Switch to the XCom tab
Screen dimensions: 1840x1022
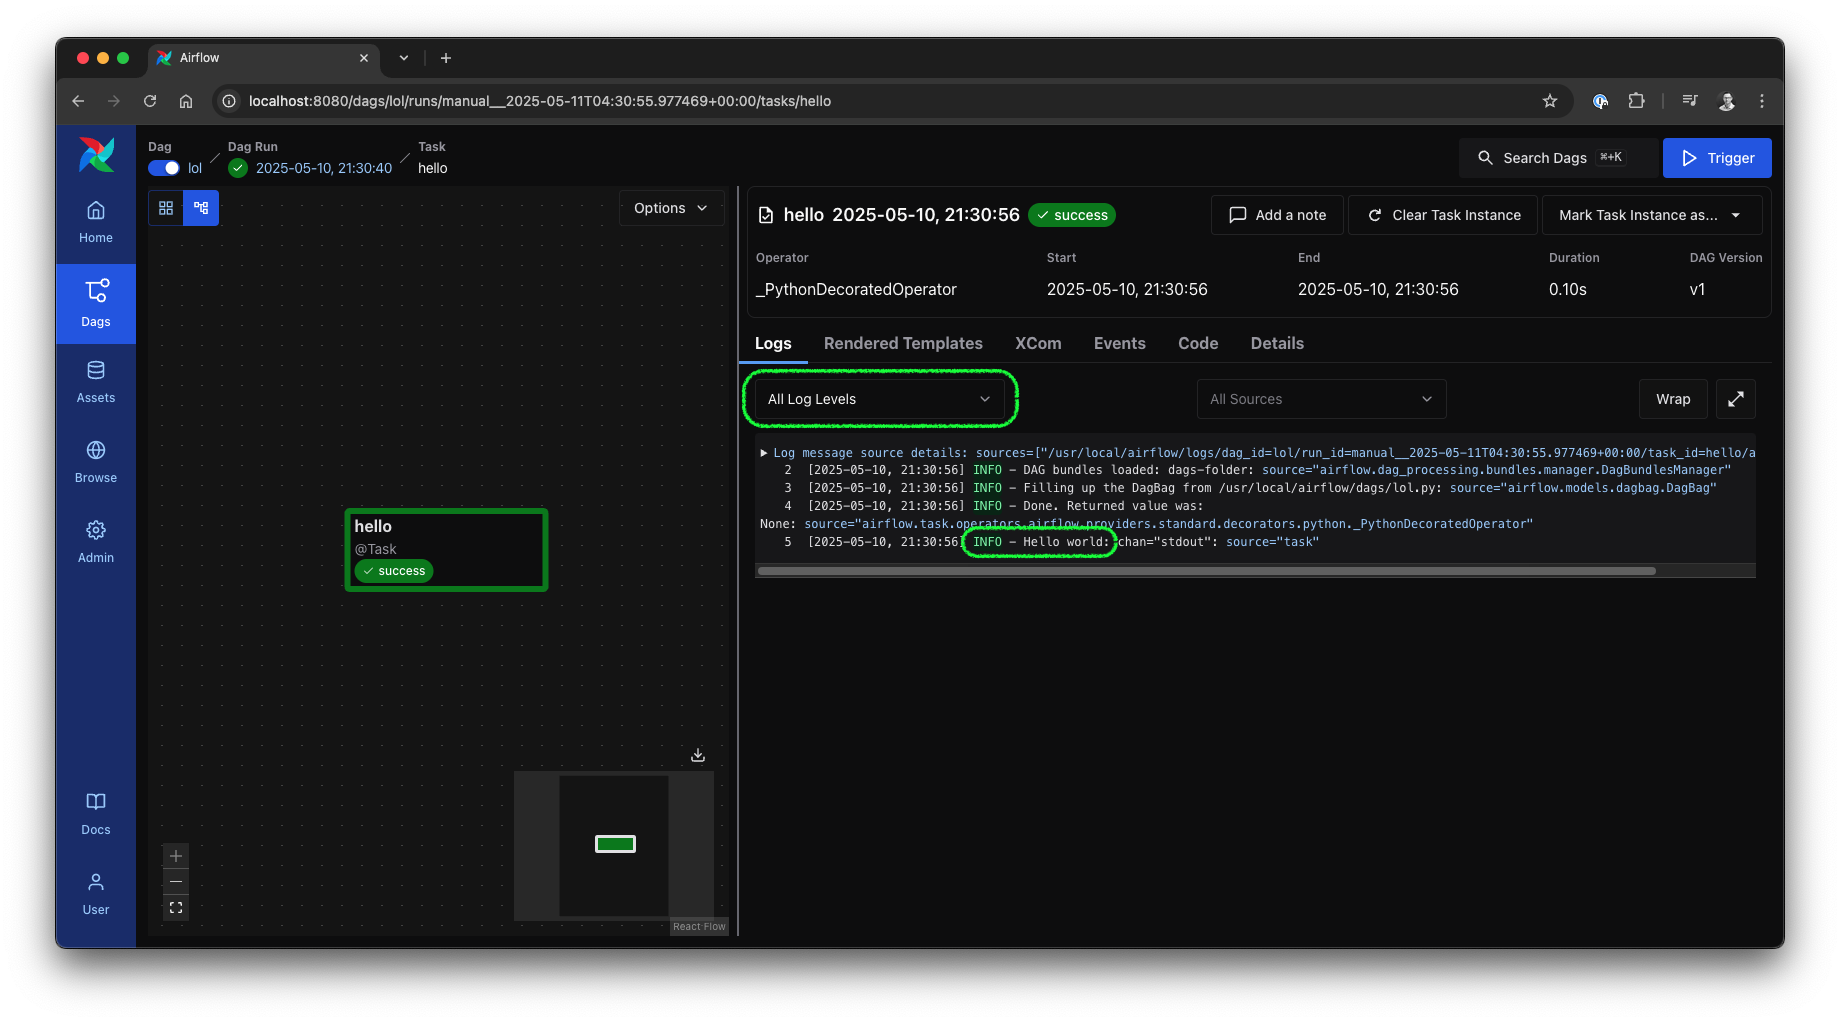(x=1037, y=343)
